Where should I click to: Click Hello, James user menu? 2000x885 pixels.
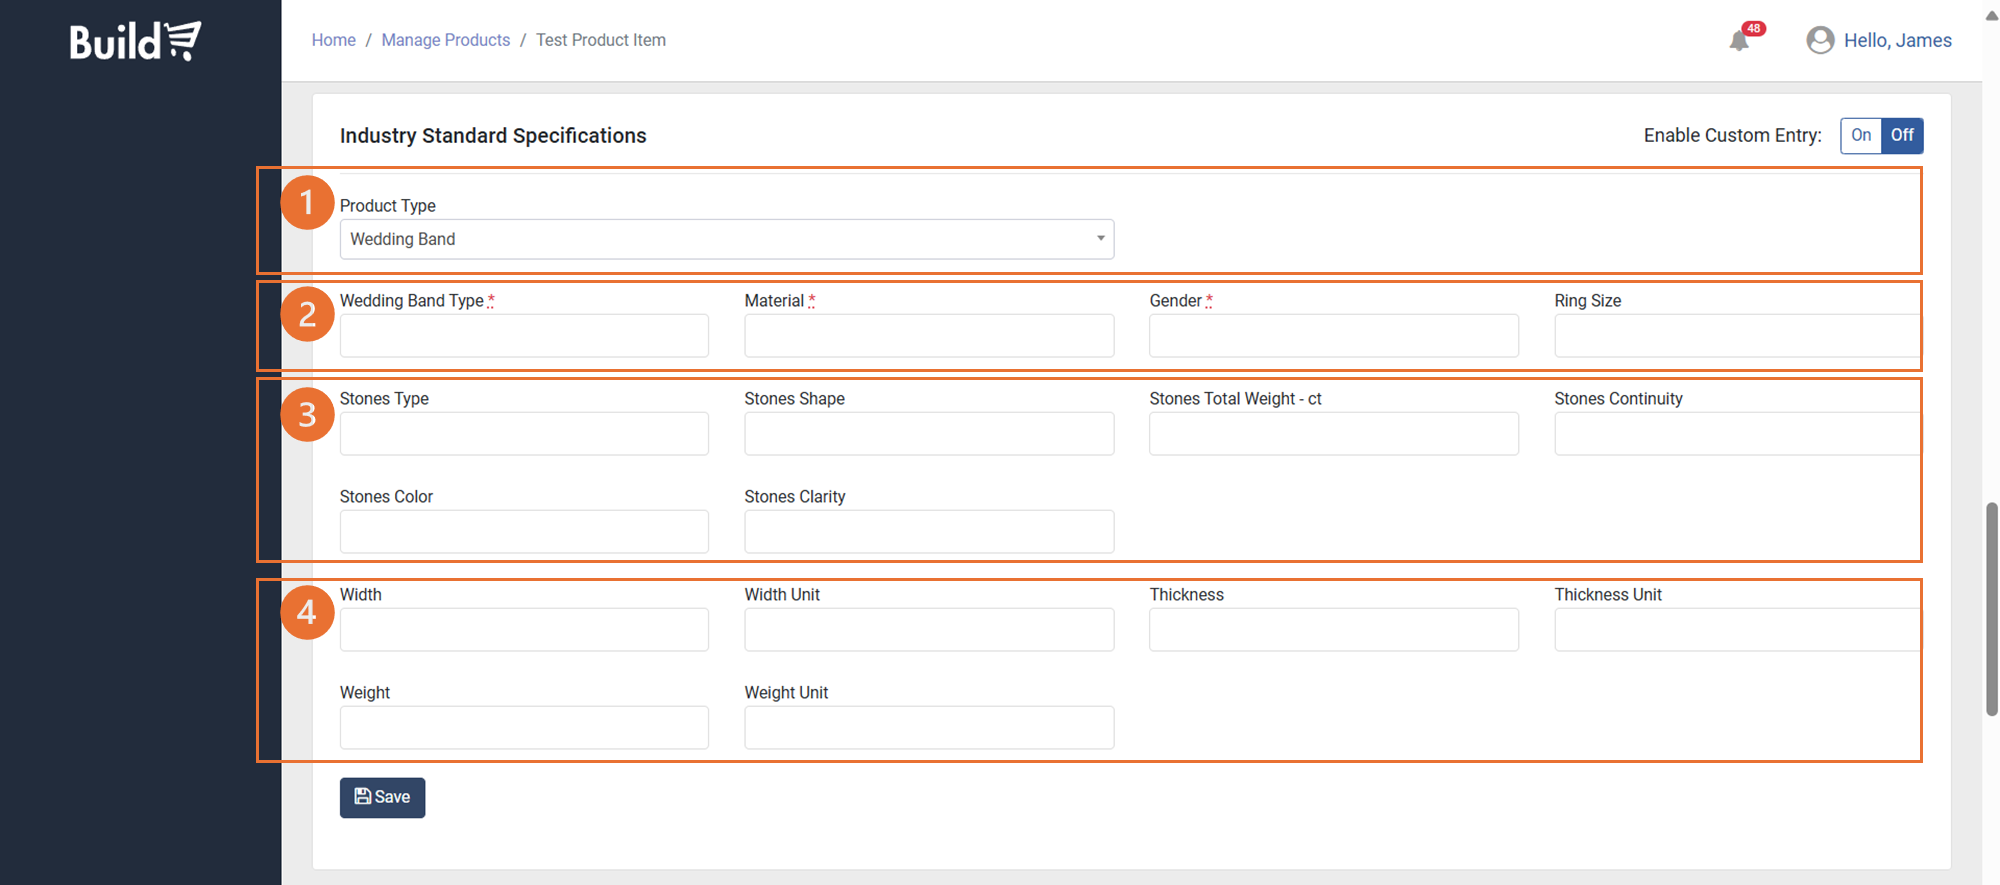pyautogui.click(x=1897, y=40)
